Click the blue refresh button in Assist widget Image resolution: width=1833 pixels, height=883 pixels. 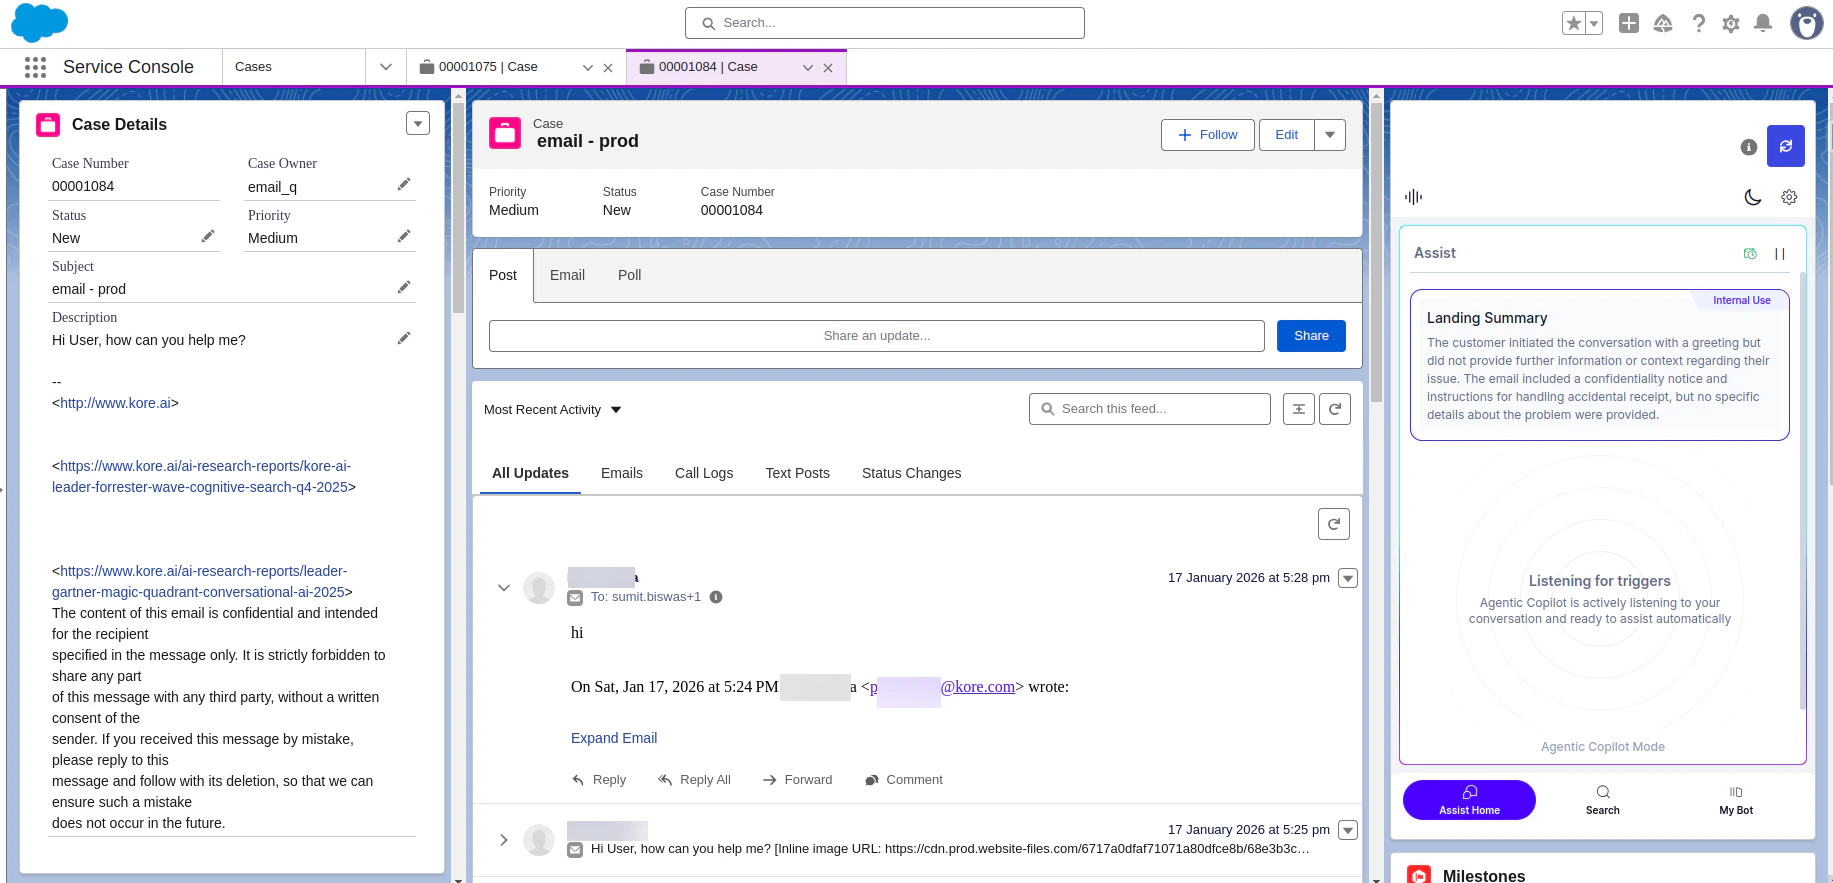[1786, 146]
